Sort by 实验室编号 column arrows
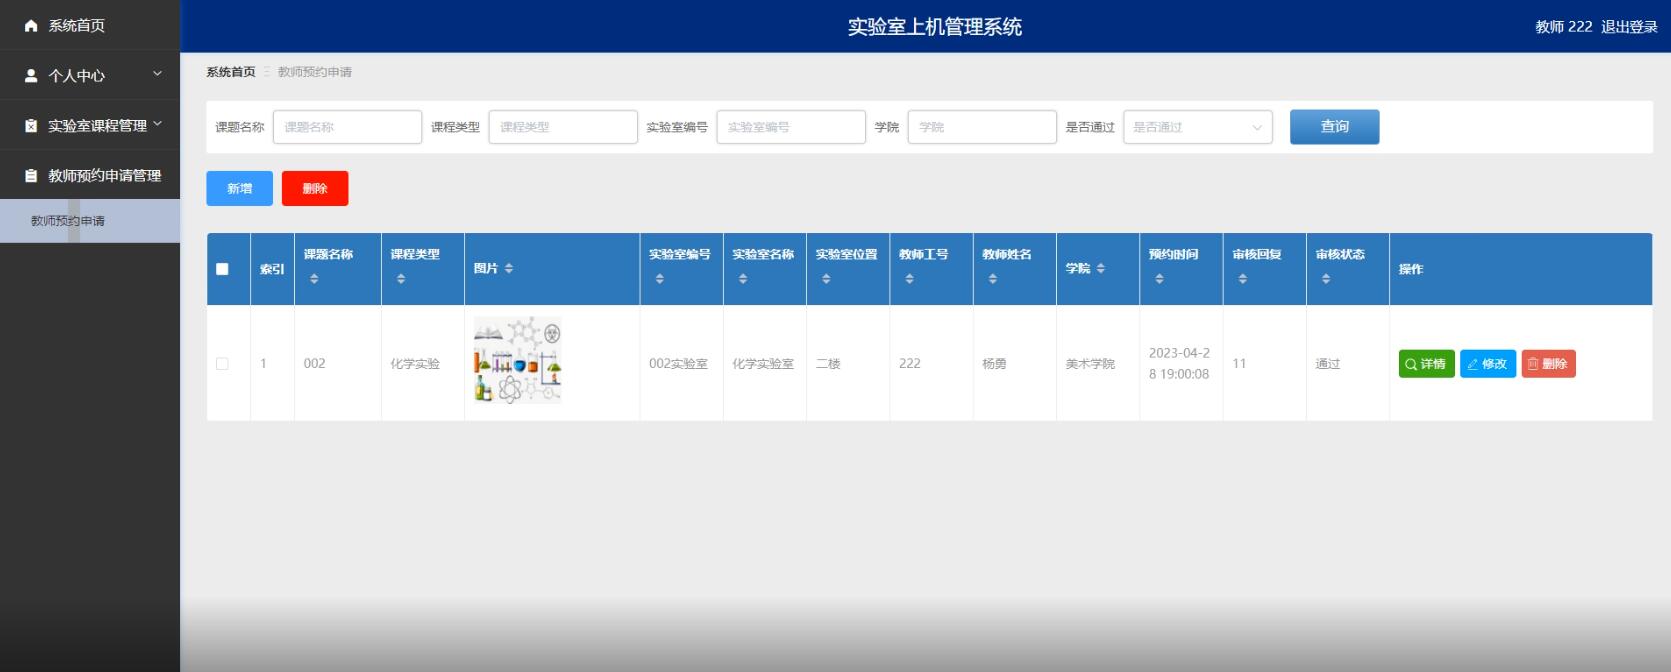The image size is (1671, 672). [659, 279]
